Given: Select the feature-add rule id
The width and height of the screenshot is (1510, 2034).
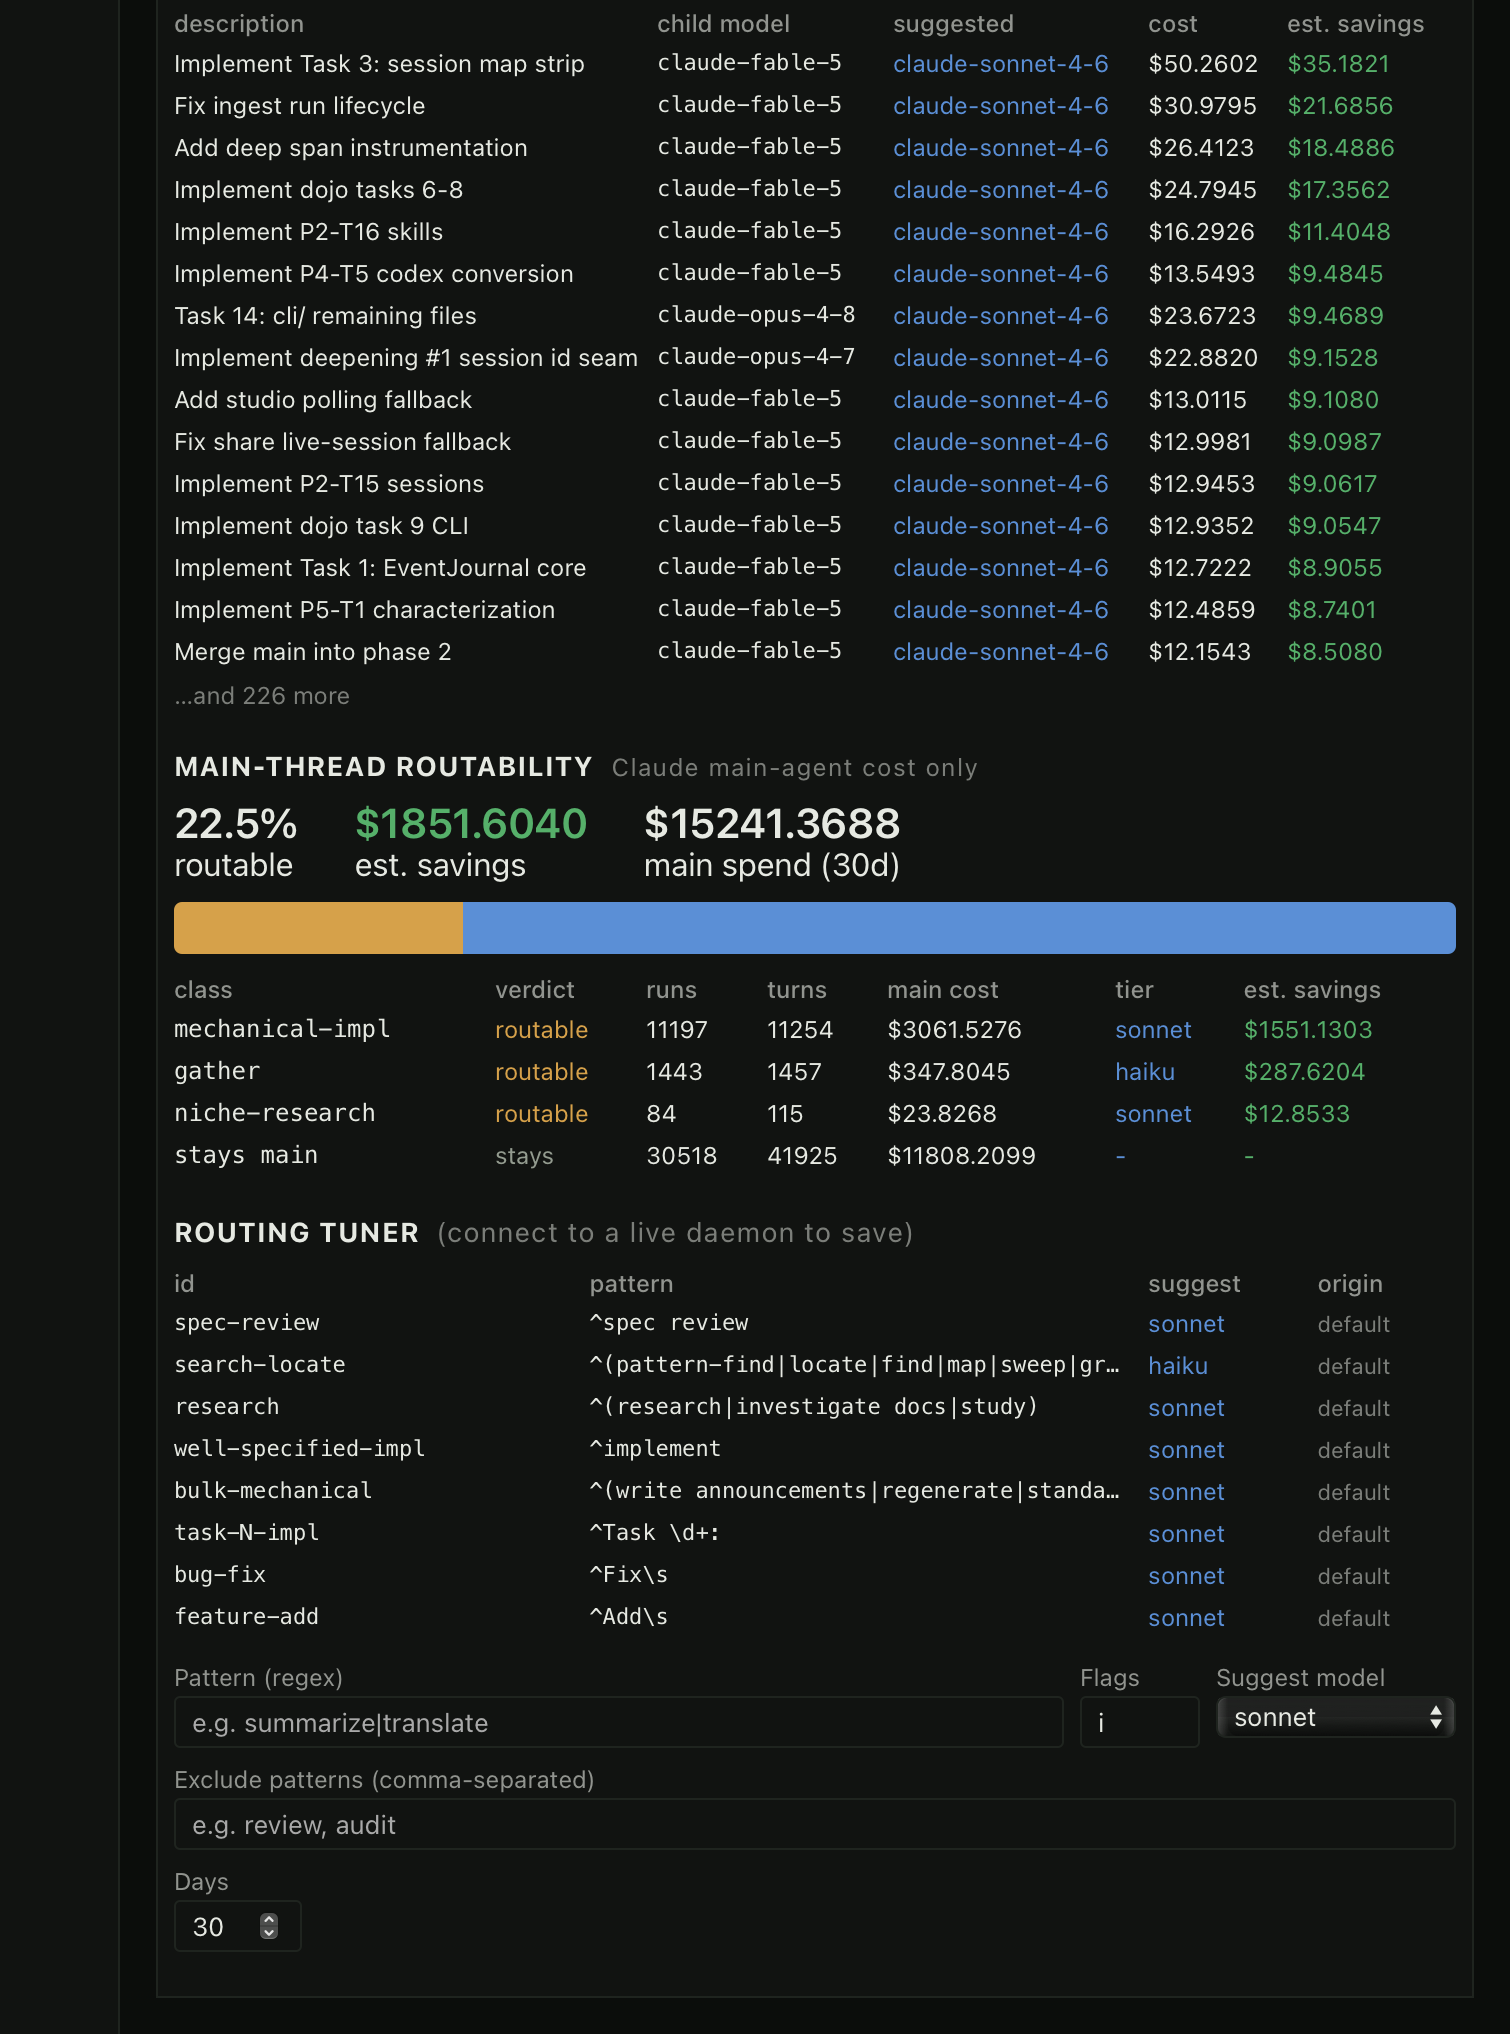Looking at the screenshot, I should 247,1617.
